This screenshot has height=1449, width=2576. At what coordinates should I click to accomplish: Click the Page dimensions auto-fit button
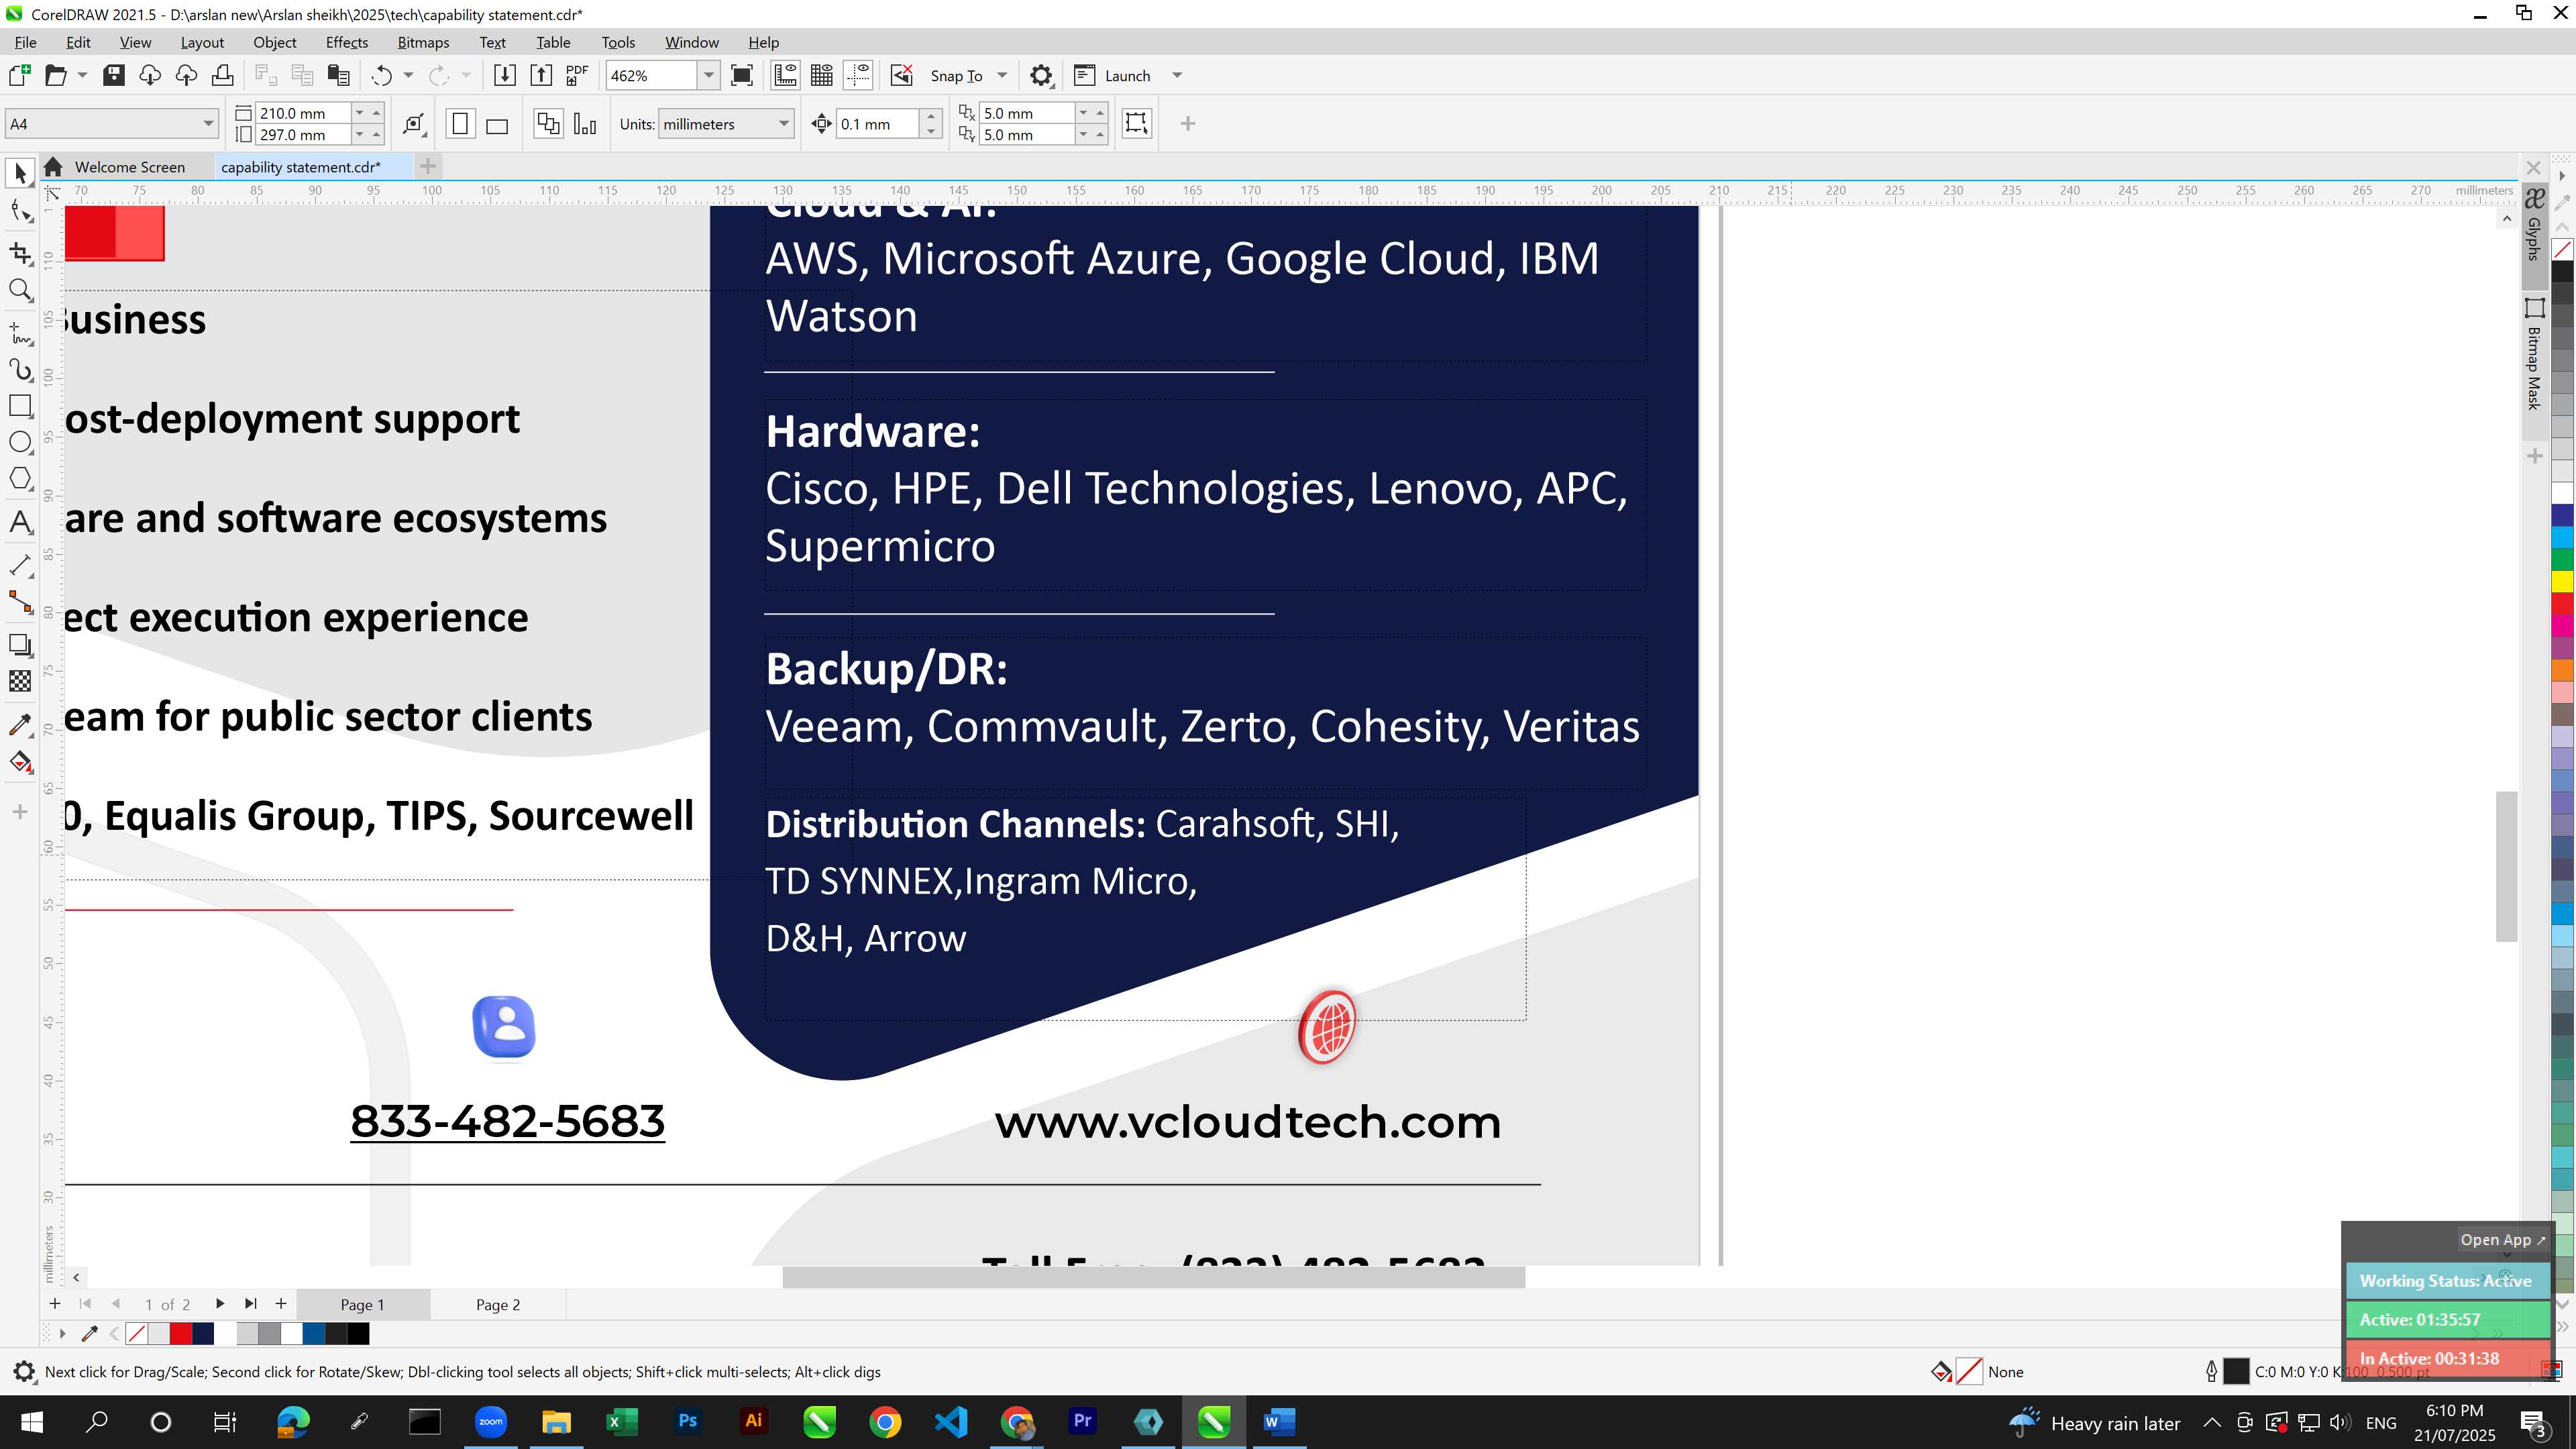tap(414, 124)
